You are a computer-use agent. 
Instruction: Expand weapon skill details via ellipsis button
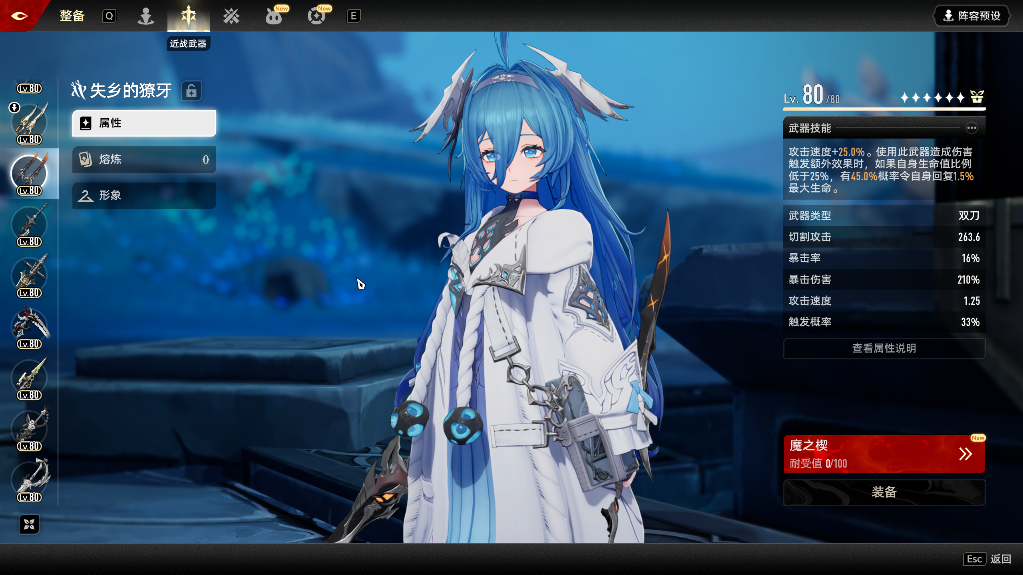(971, 128)
